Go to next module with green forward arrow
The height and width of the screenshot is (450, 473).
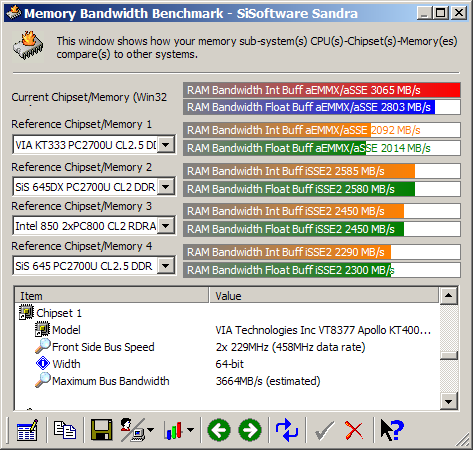(x=250, y=430)
